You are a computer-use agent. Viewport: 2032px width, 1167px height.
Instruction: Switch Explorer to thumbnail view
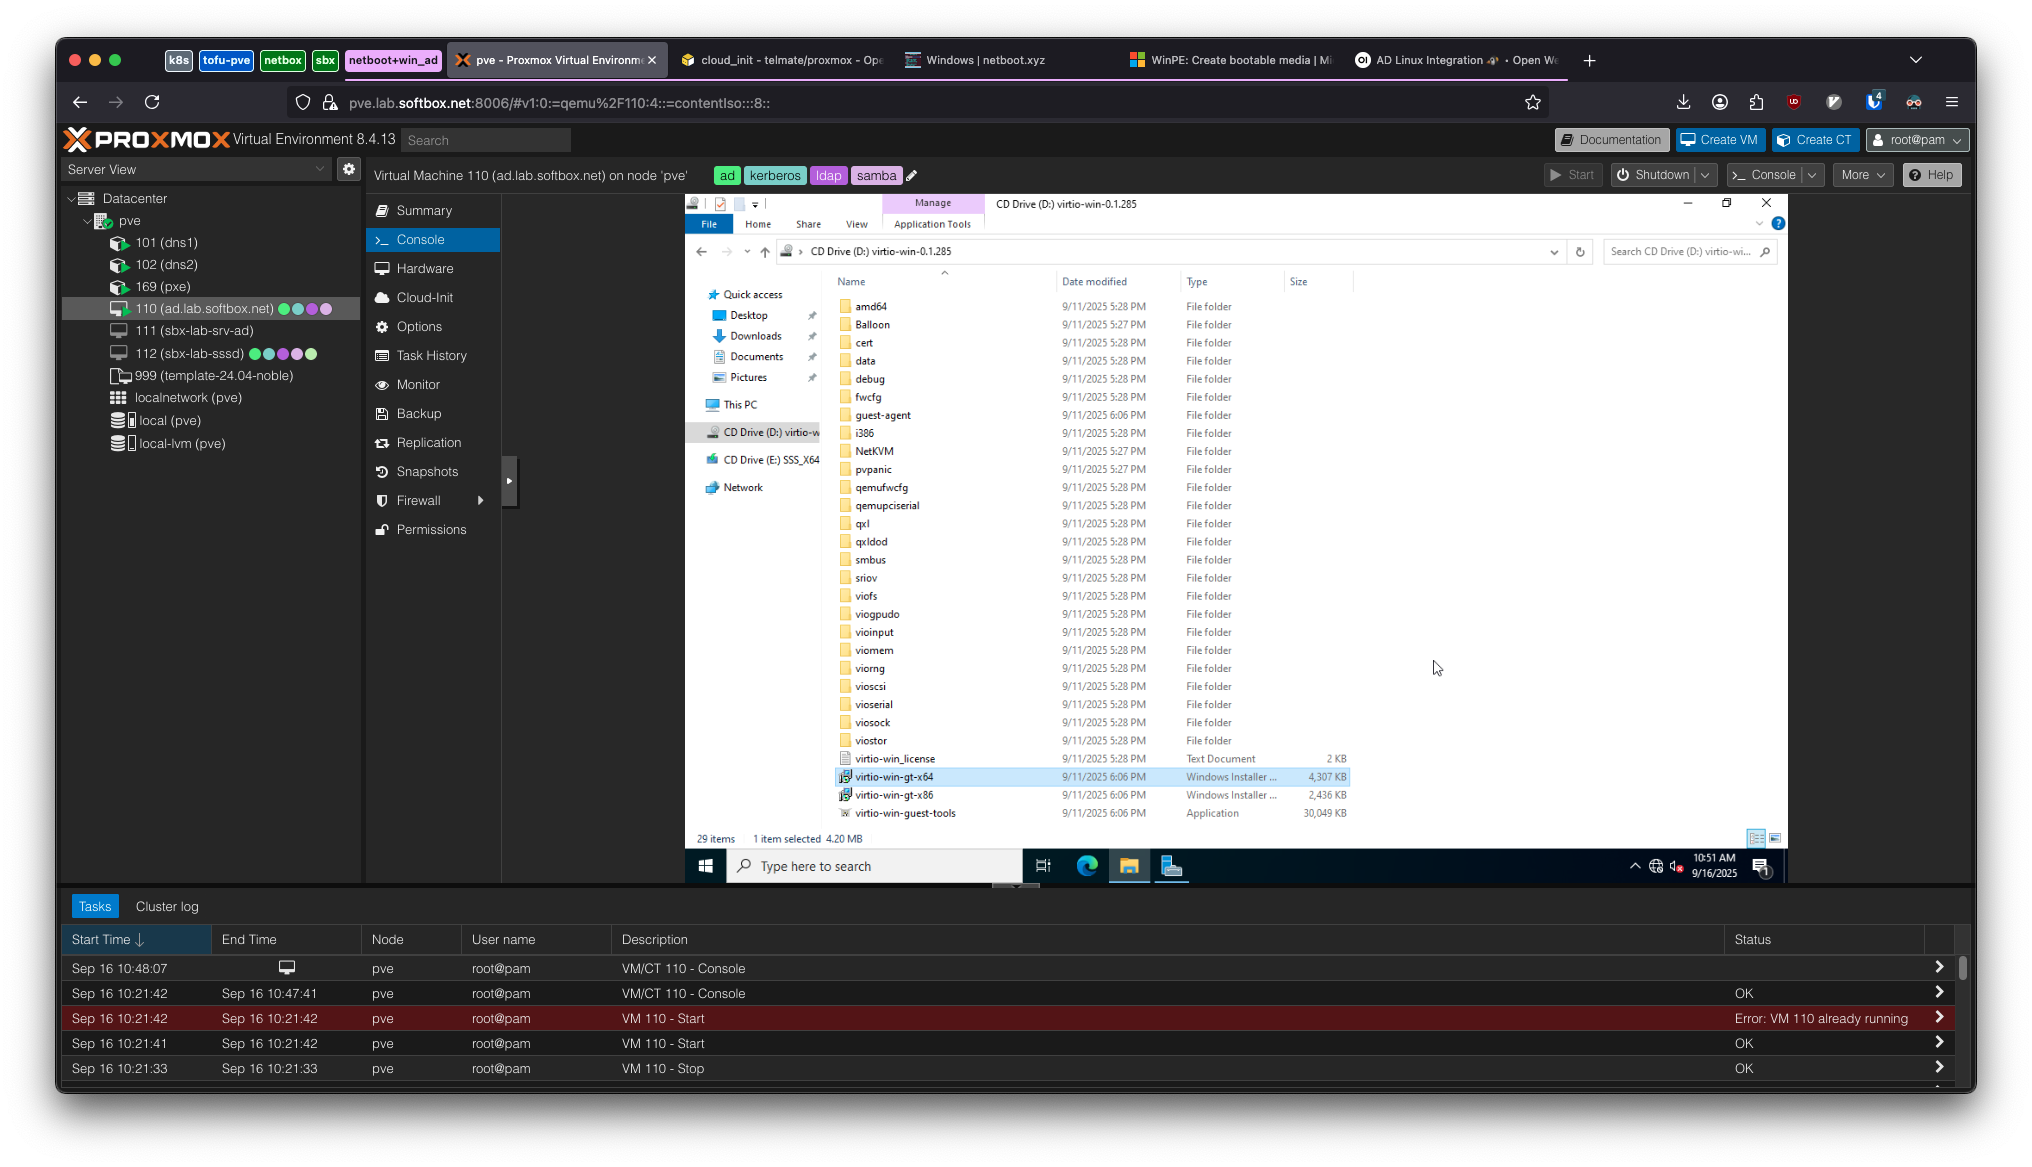(1774, 838)
